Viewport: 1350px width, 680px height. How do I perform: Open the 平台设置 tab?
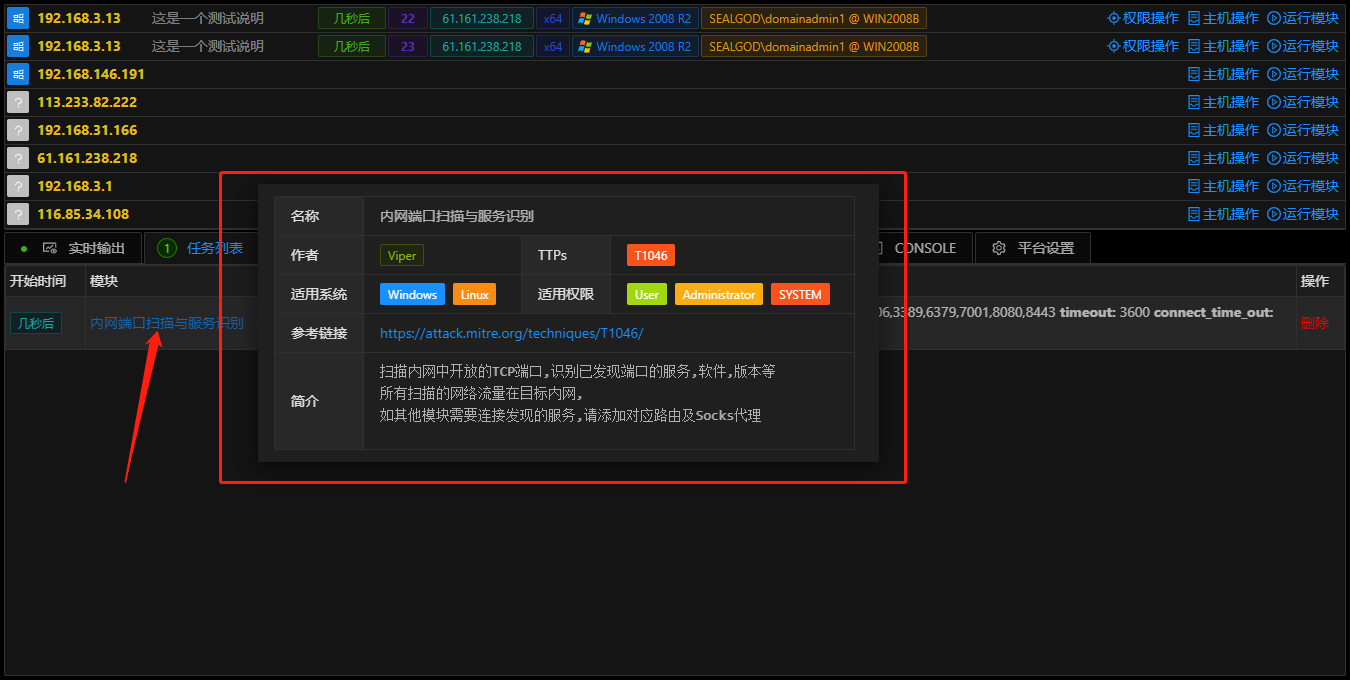(1032, 248)
